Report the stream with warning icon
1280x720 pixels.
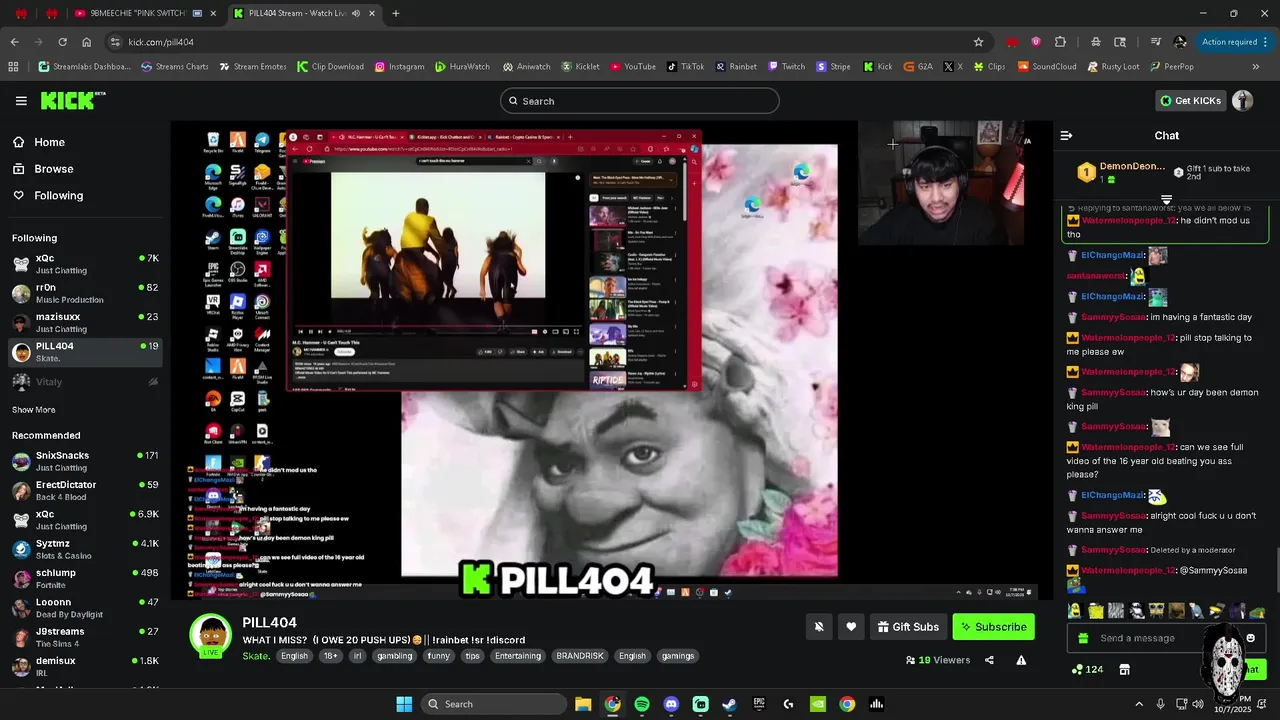point(1021,660)
